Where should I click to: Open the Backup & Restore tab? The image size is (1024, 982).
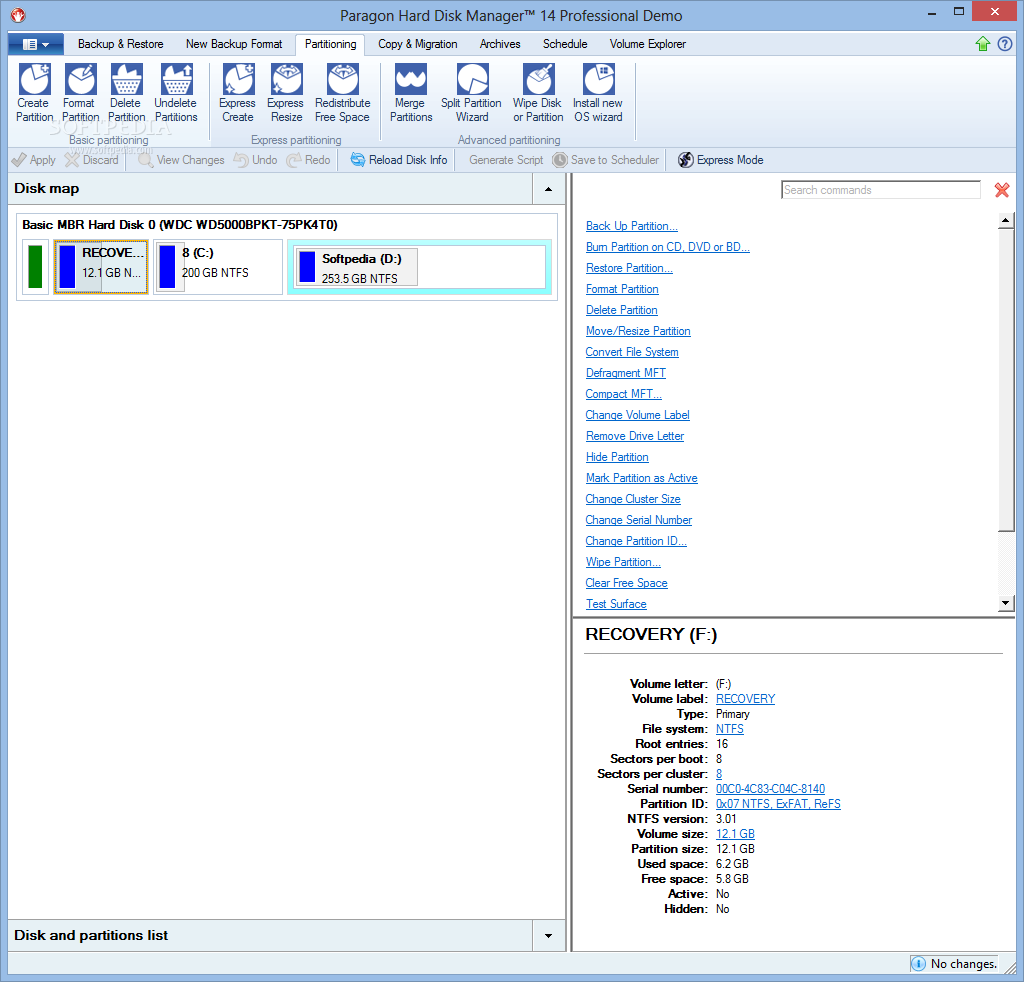[121, 44]
